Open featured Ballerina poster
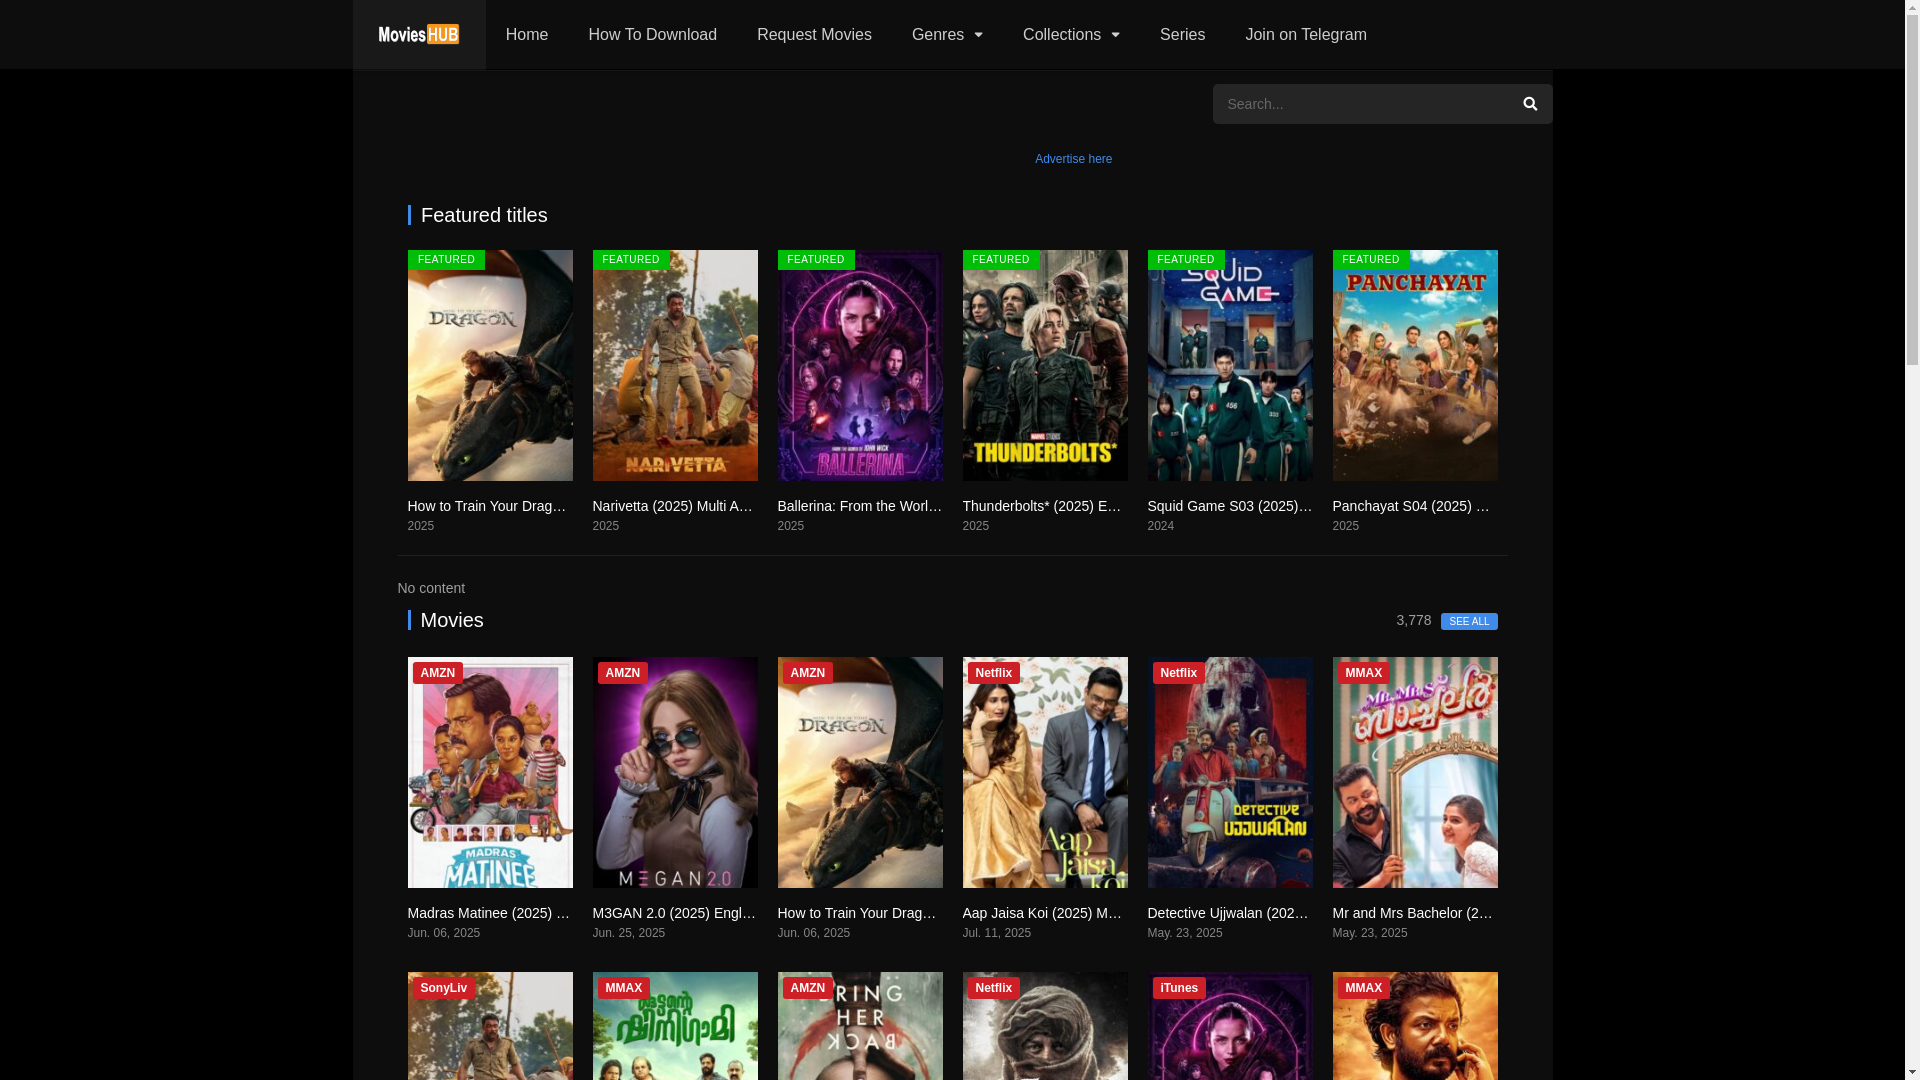The height and width of the screenshot is (1080, 1920). pos(860,365)
